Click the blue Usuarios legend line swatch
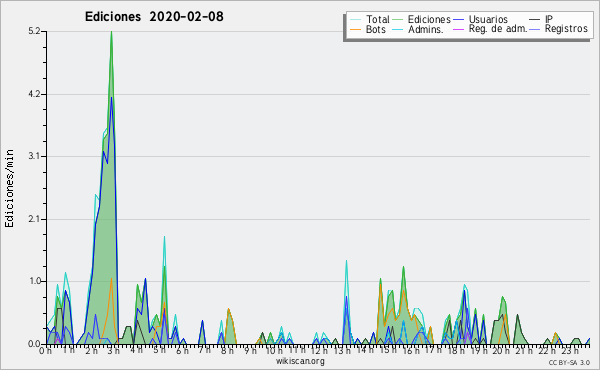 pos(458,20)
